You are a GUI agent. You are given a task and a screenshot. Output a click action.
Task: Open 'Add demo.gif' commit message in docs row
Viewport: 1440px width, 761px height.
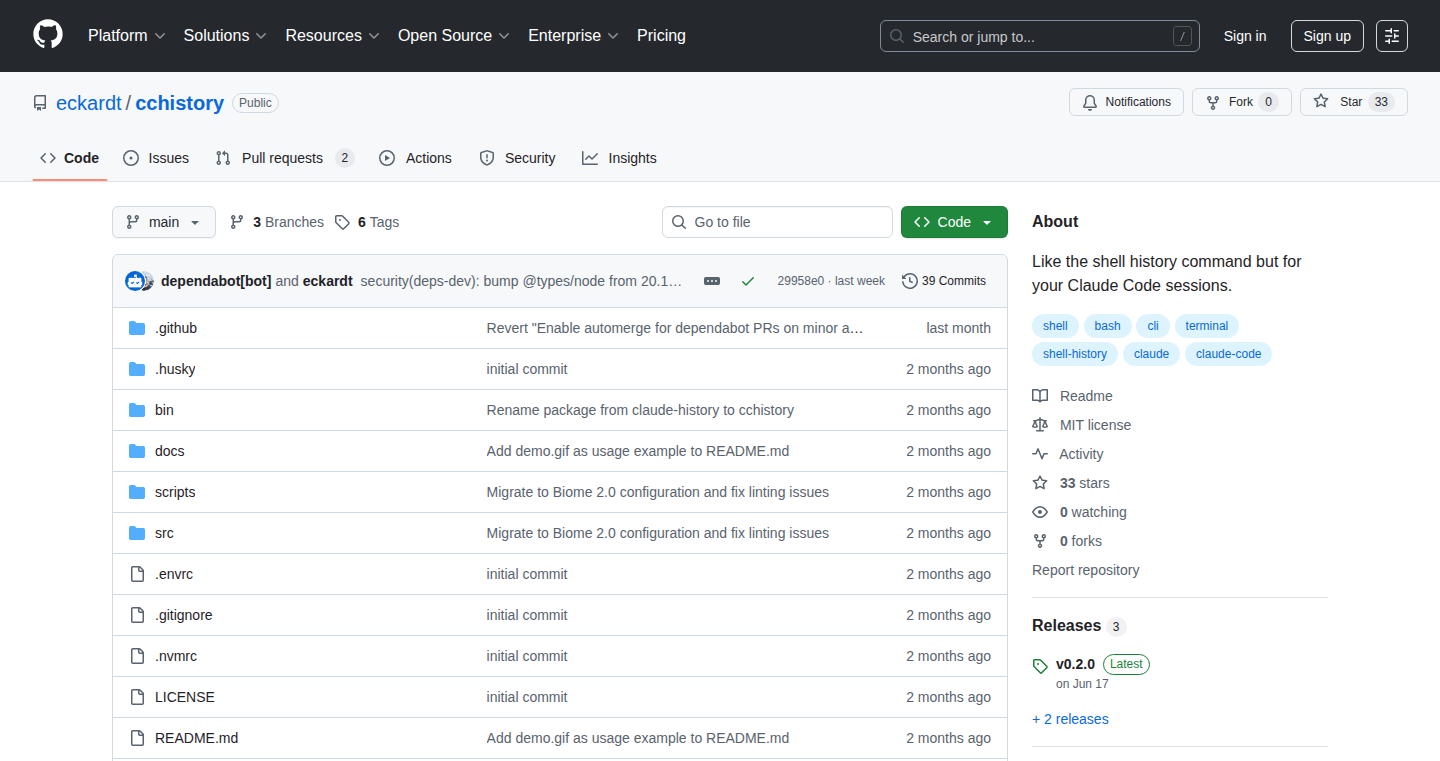(x=638, y=451)
